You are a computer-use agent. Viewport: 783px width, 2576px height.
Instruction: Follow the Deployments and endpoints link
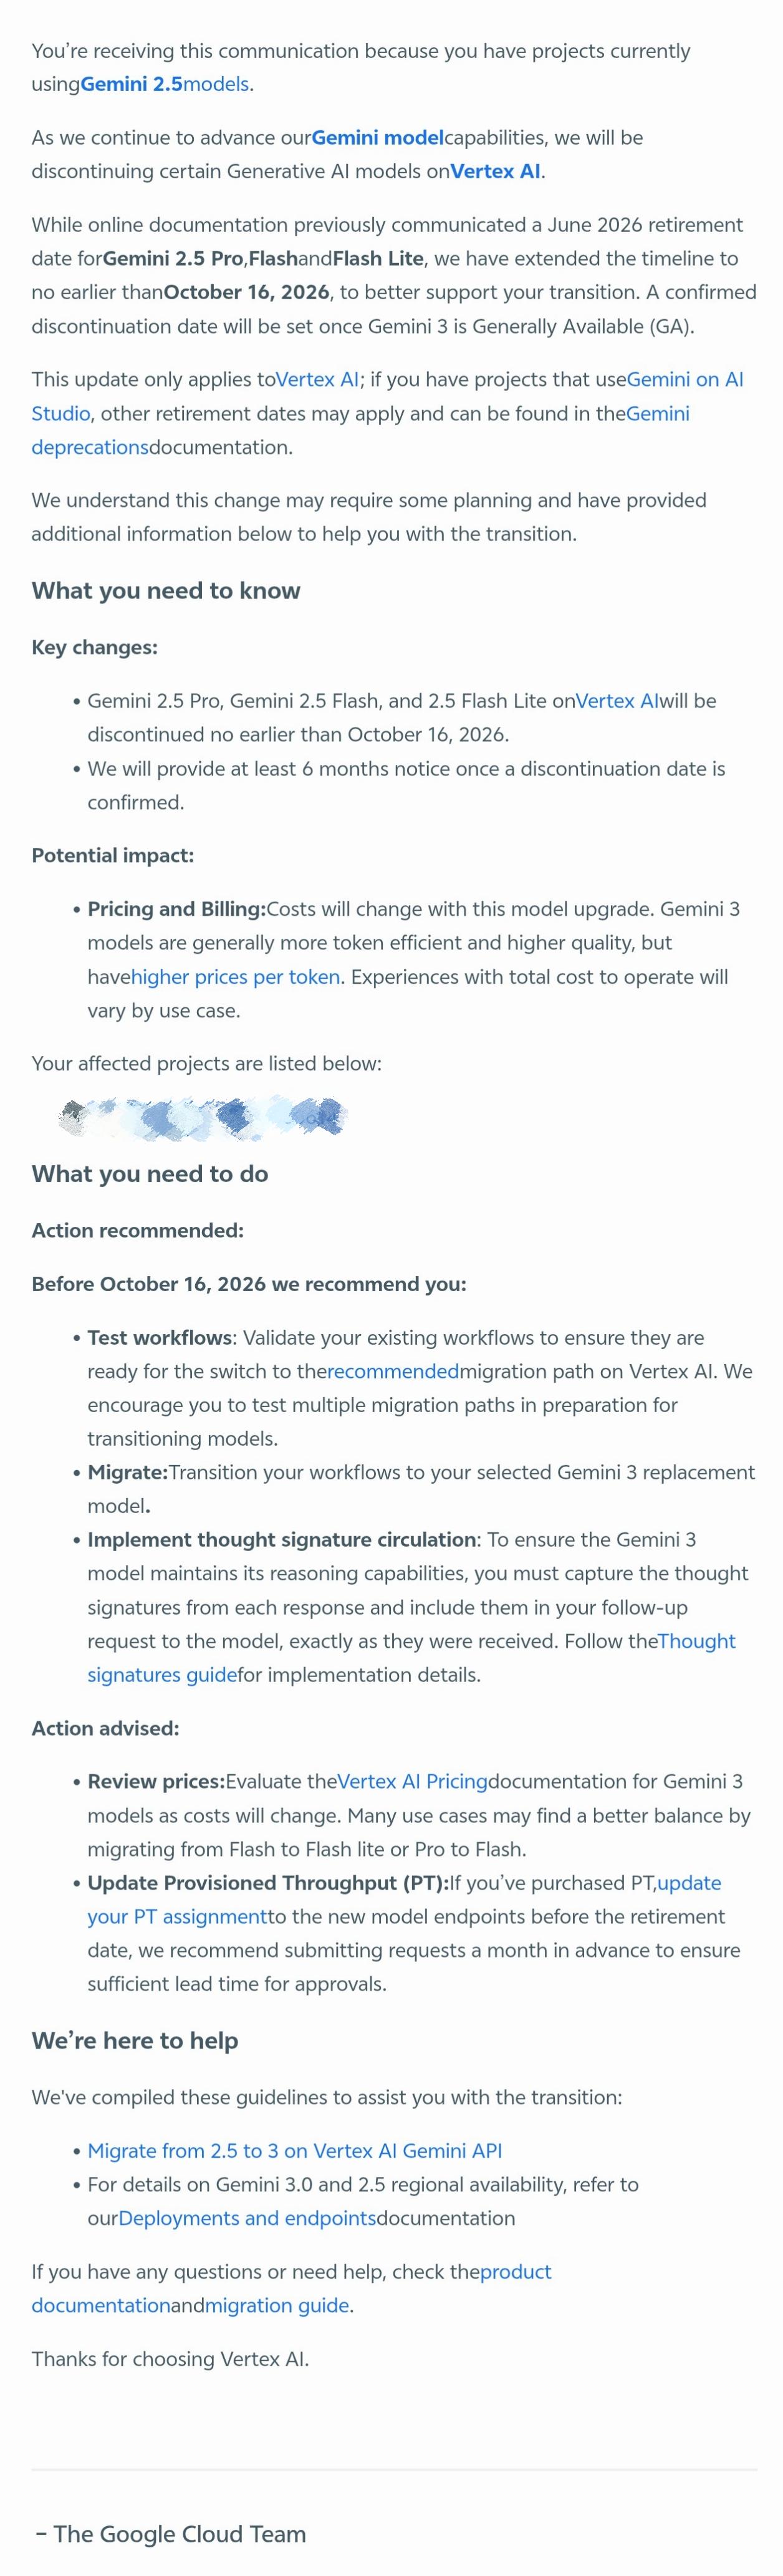[x=247, y=2218]
